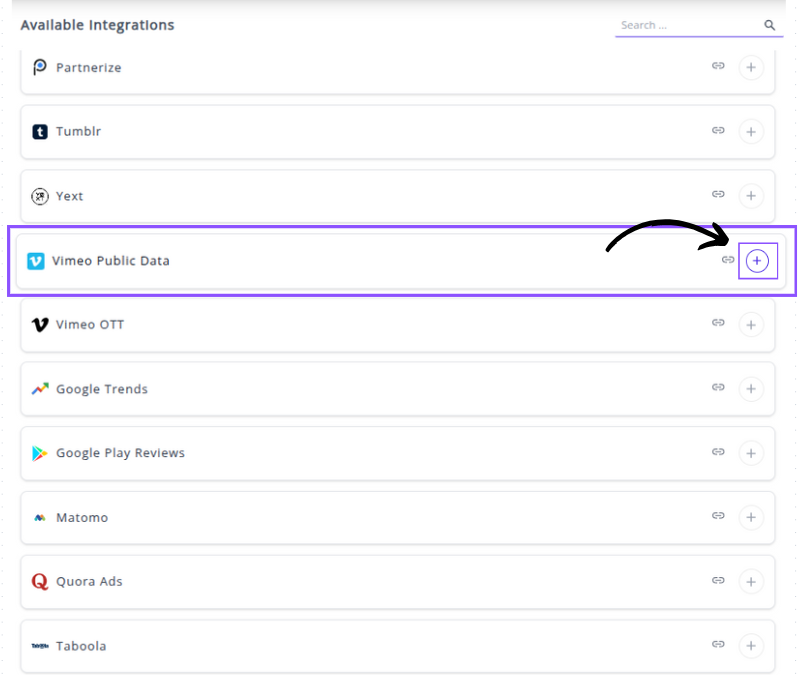
Task: Click the link icon for Quora Ads
Action: pyautogui.click(x=718, y=580)
